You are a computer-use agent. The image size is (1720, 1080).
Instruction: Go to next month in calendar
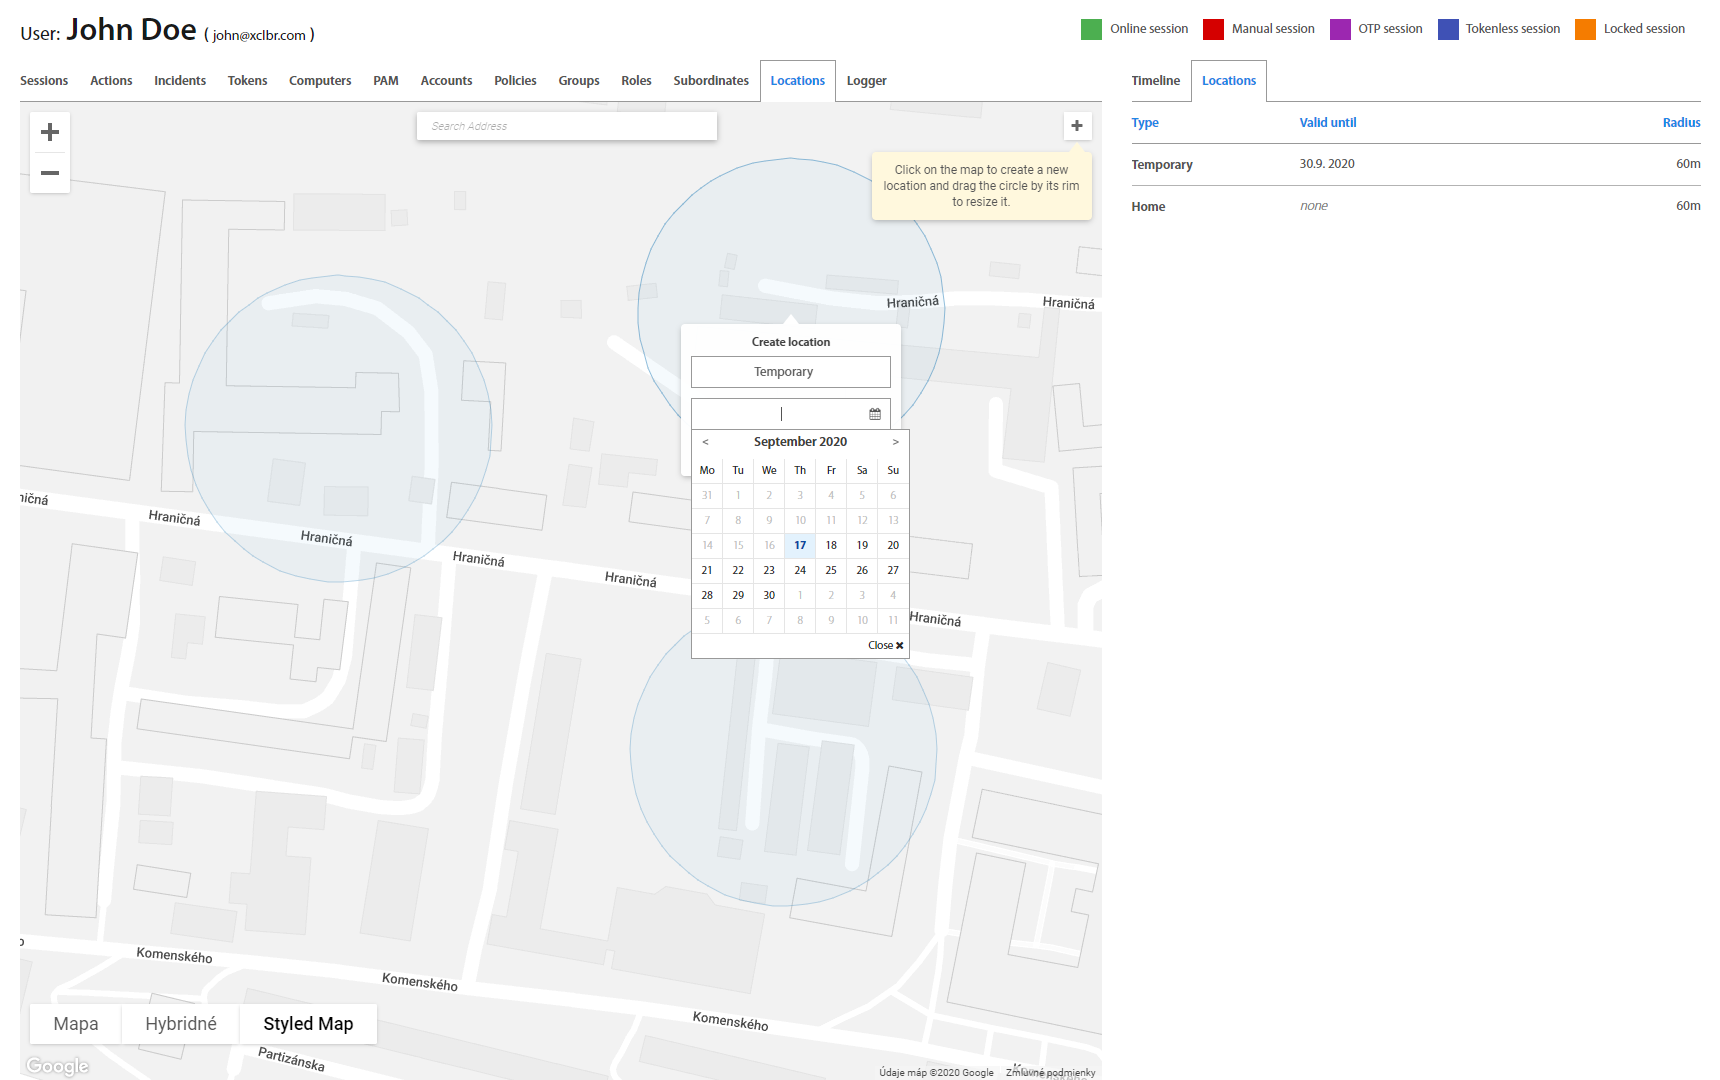coord(895,442)
